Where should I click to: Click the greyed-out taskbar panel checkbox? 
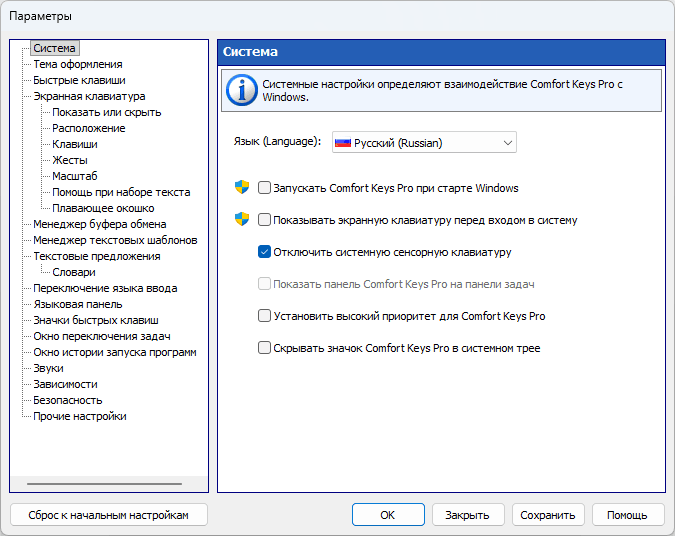click(x=264, y=284)
